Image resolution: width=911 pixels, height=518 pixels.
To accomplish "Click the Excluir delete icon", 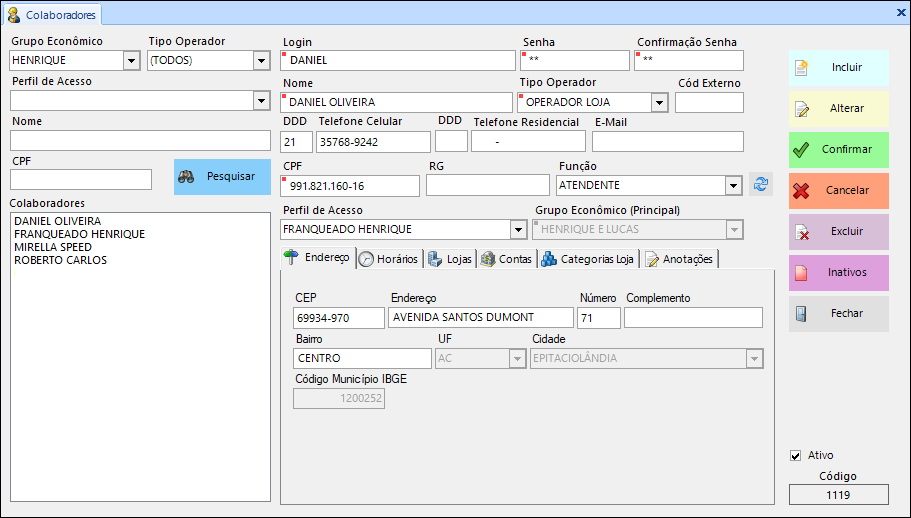I will pyautogui.click(x=800, y=232).
